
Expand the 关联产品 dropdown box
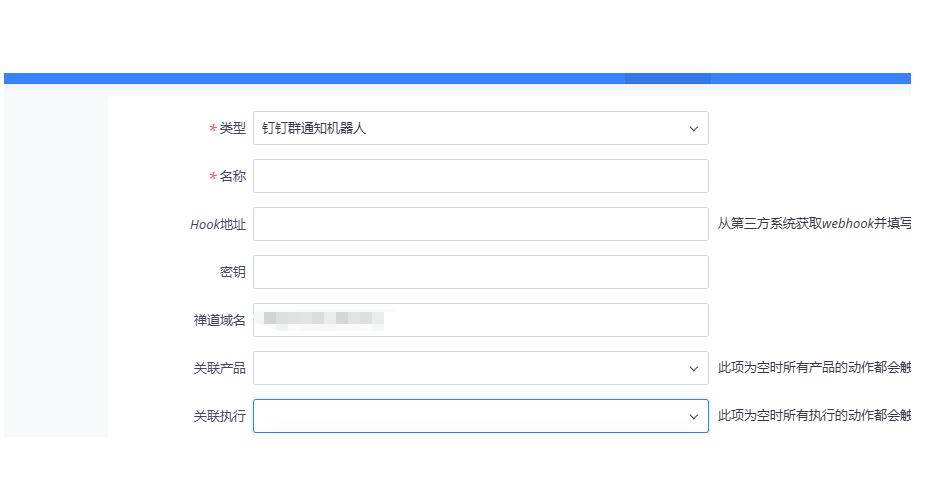(481, 368)
